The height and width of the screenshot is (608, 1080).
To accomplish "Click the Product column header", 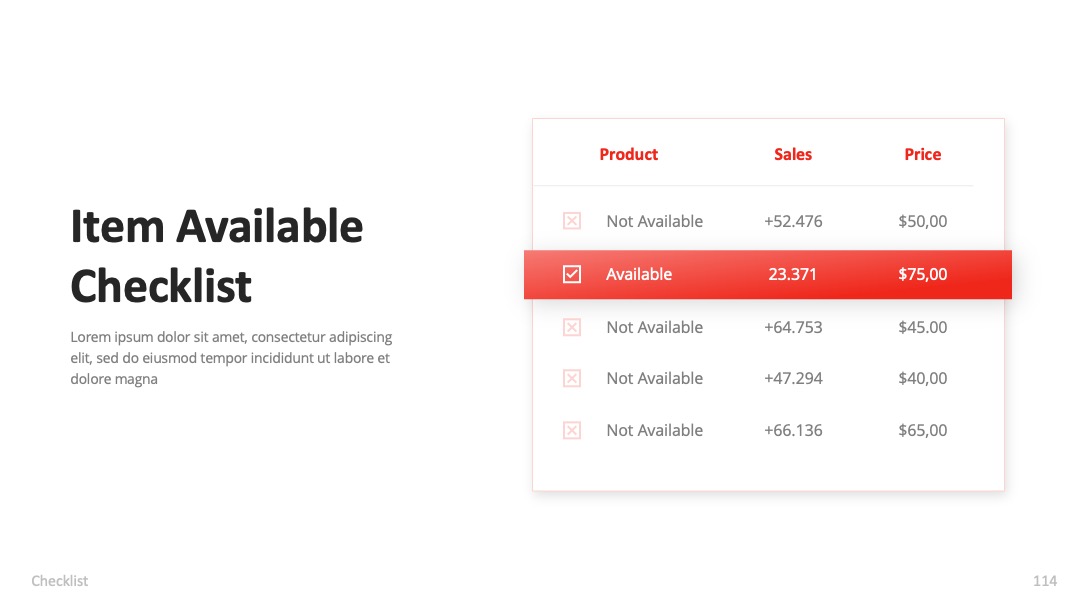I will tap(628, 154).
